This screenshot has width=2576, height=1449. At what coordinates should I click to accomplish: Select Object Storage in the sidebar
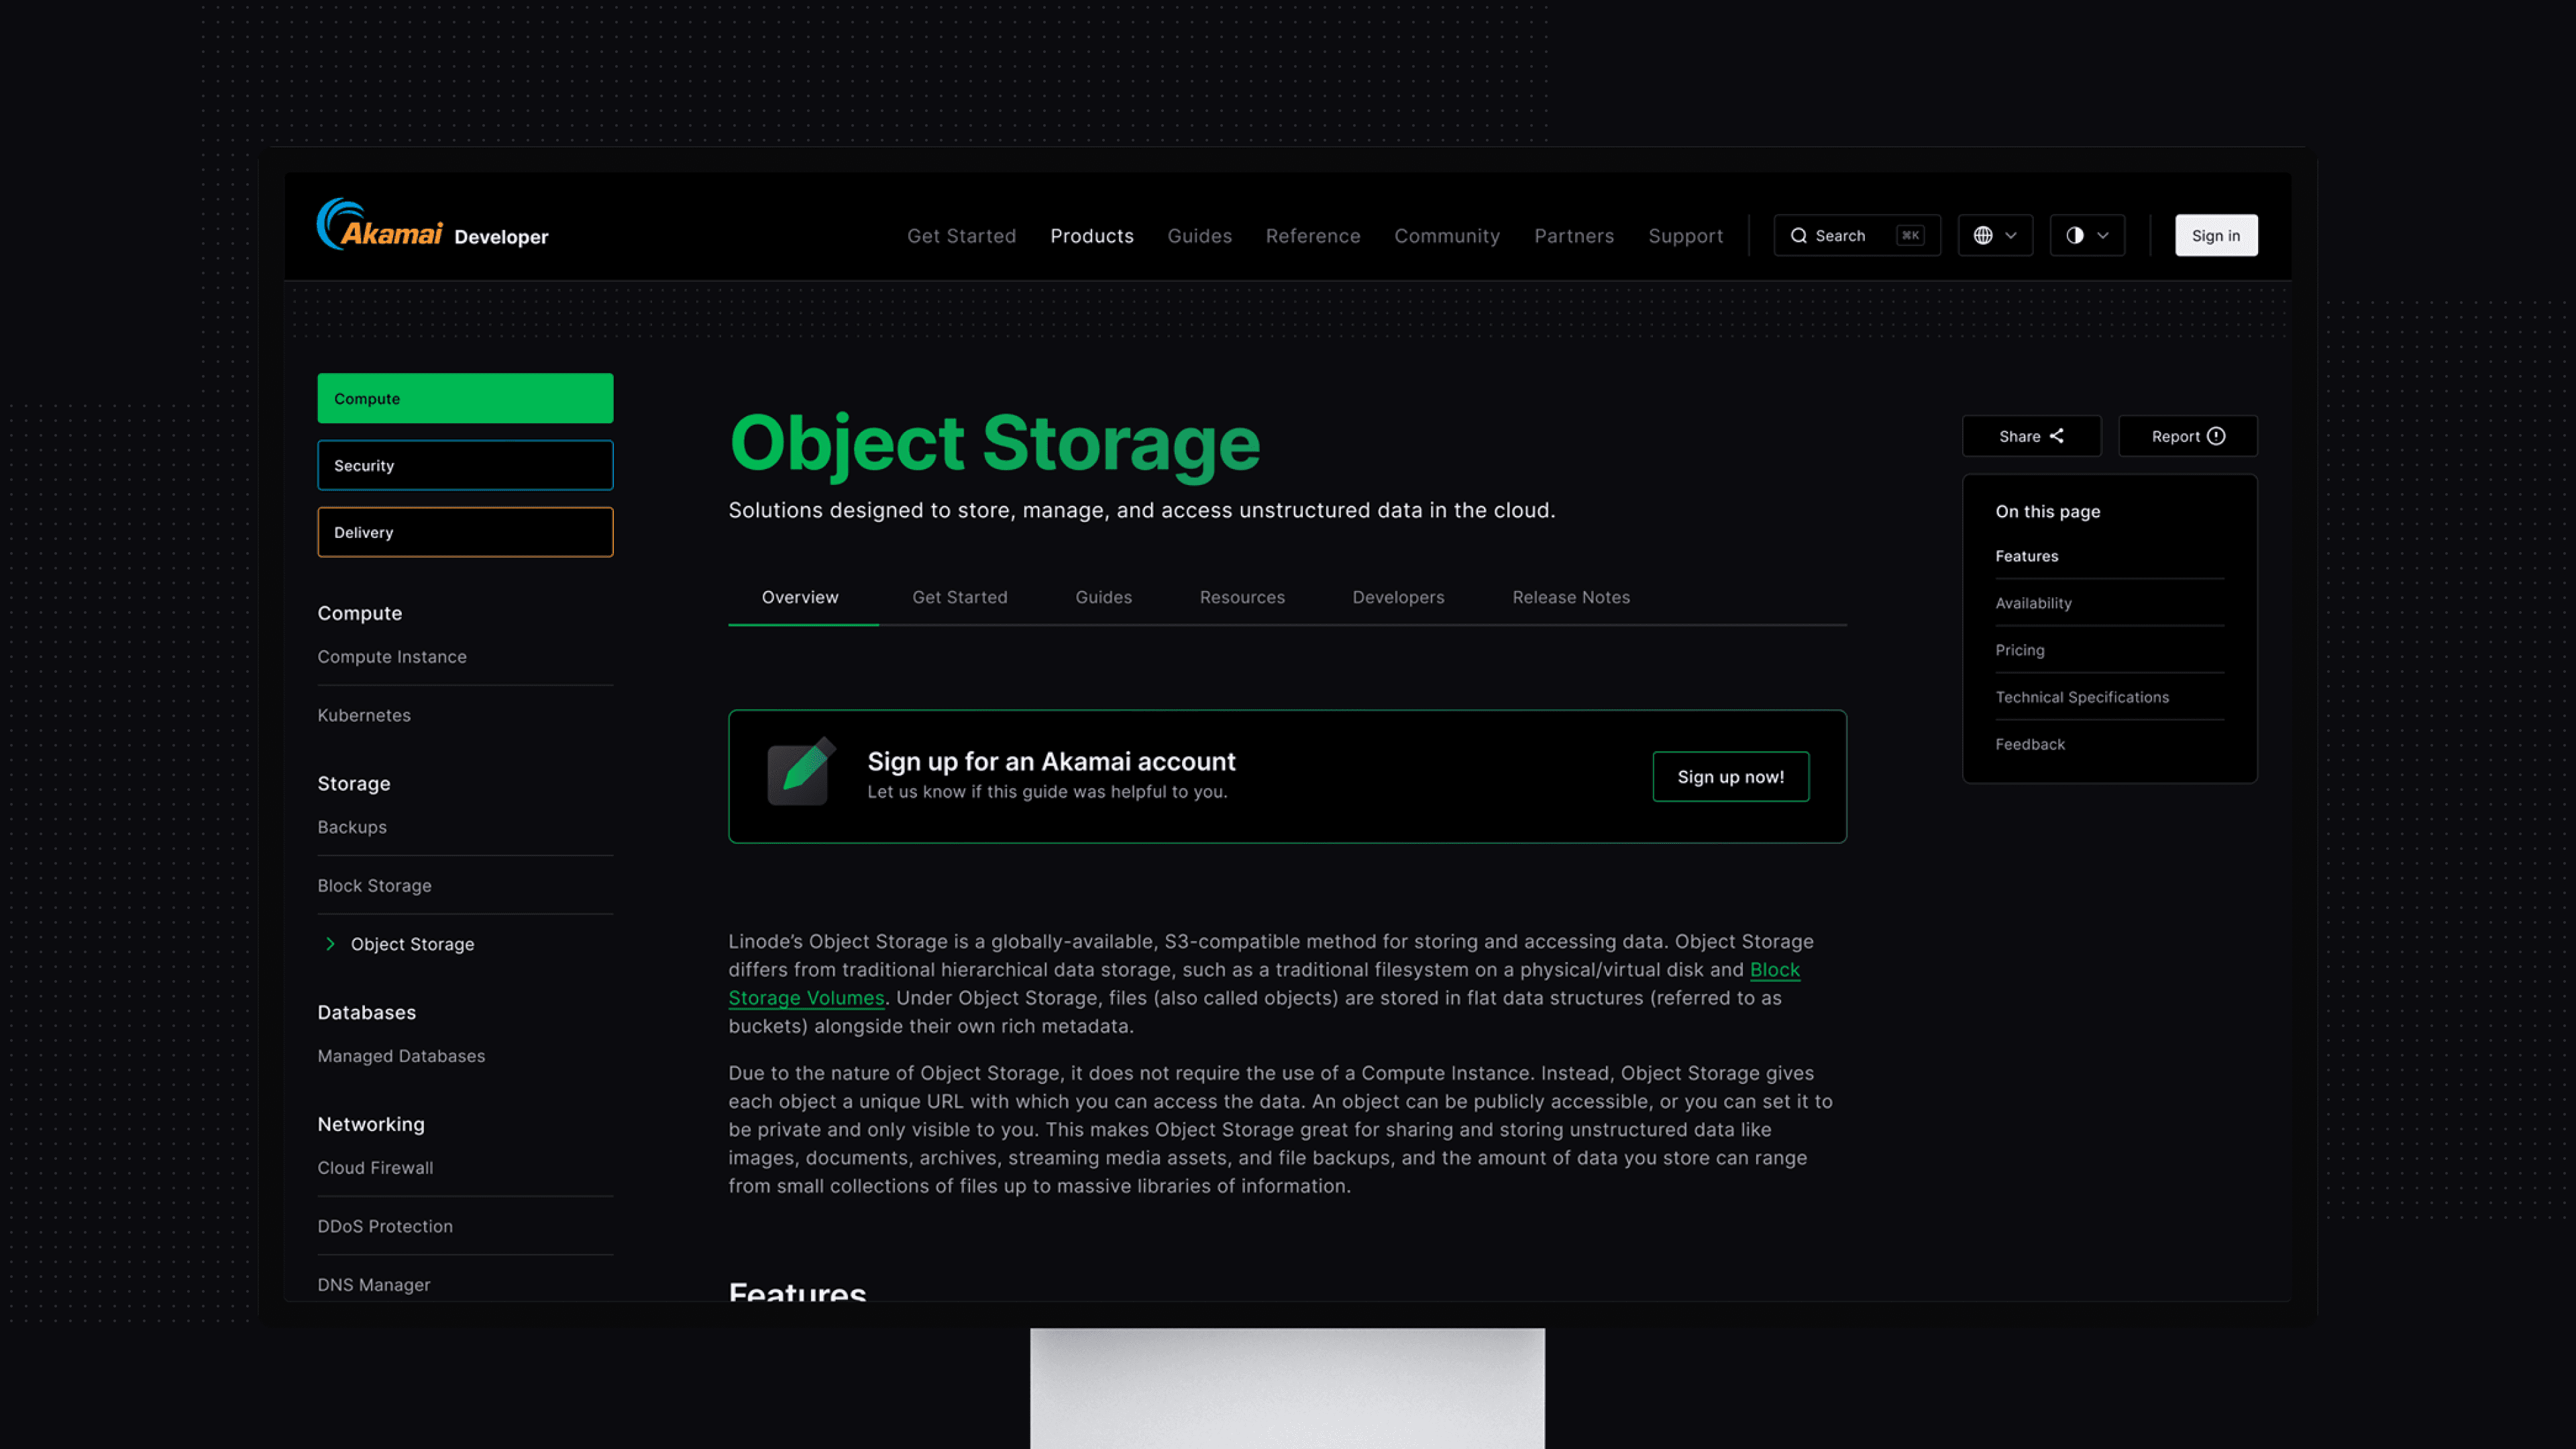pos(412,944)
